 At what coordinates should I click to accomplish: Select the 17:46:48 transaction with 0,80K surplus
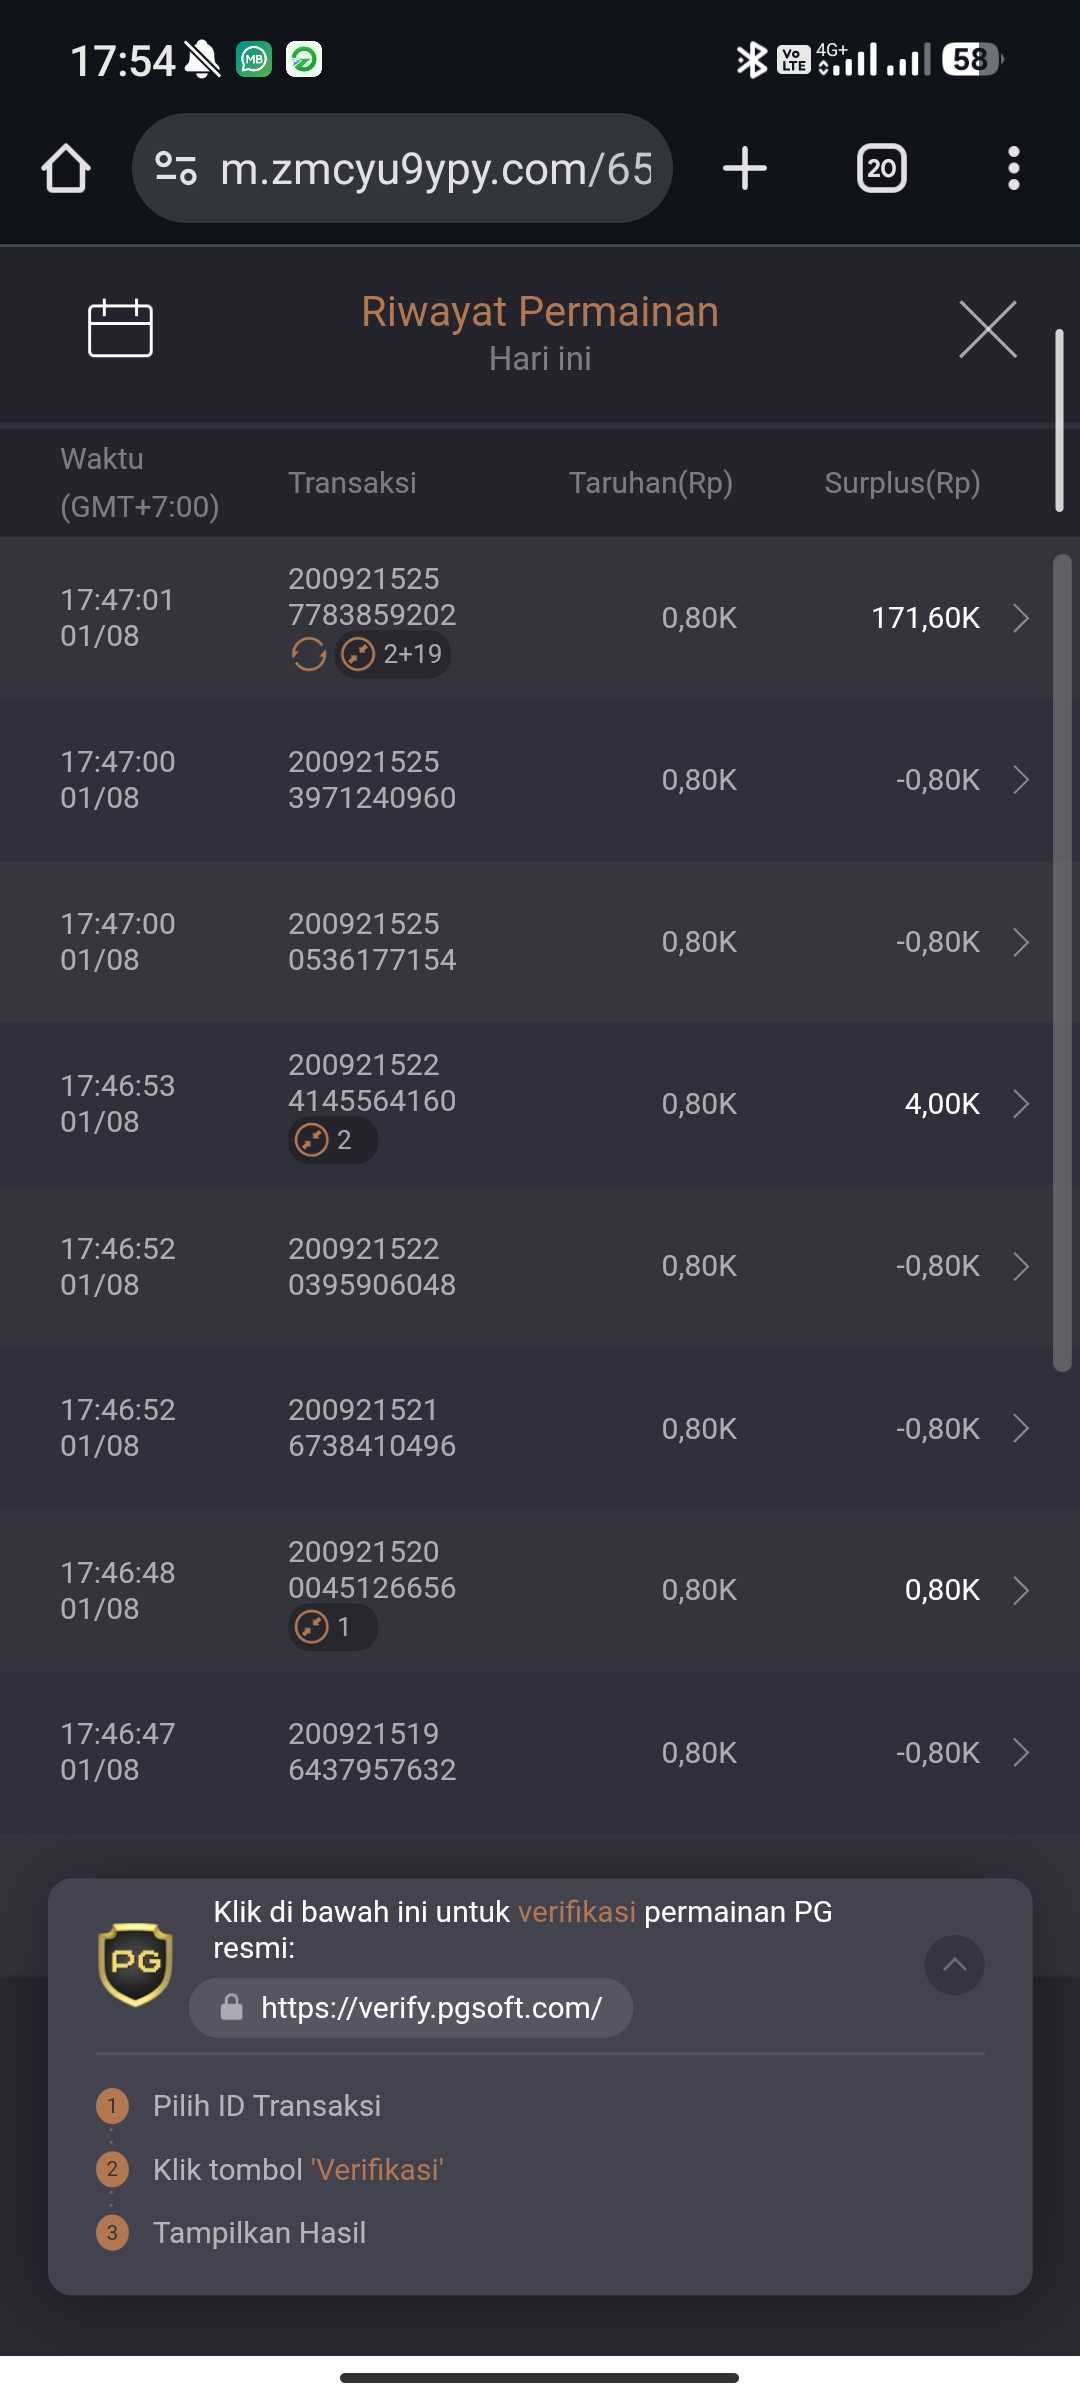coord(540,1590)
